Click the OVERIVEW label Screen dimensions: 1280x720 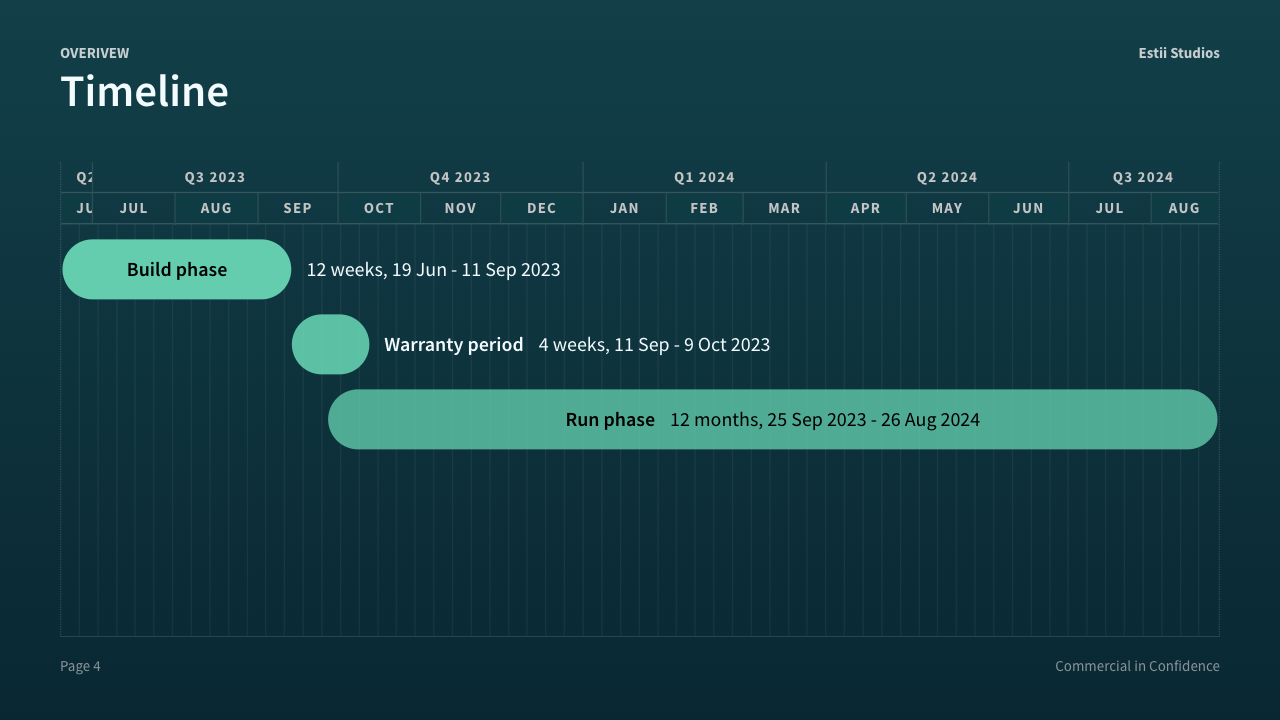(95, 53)
